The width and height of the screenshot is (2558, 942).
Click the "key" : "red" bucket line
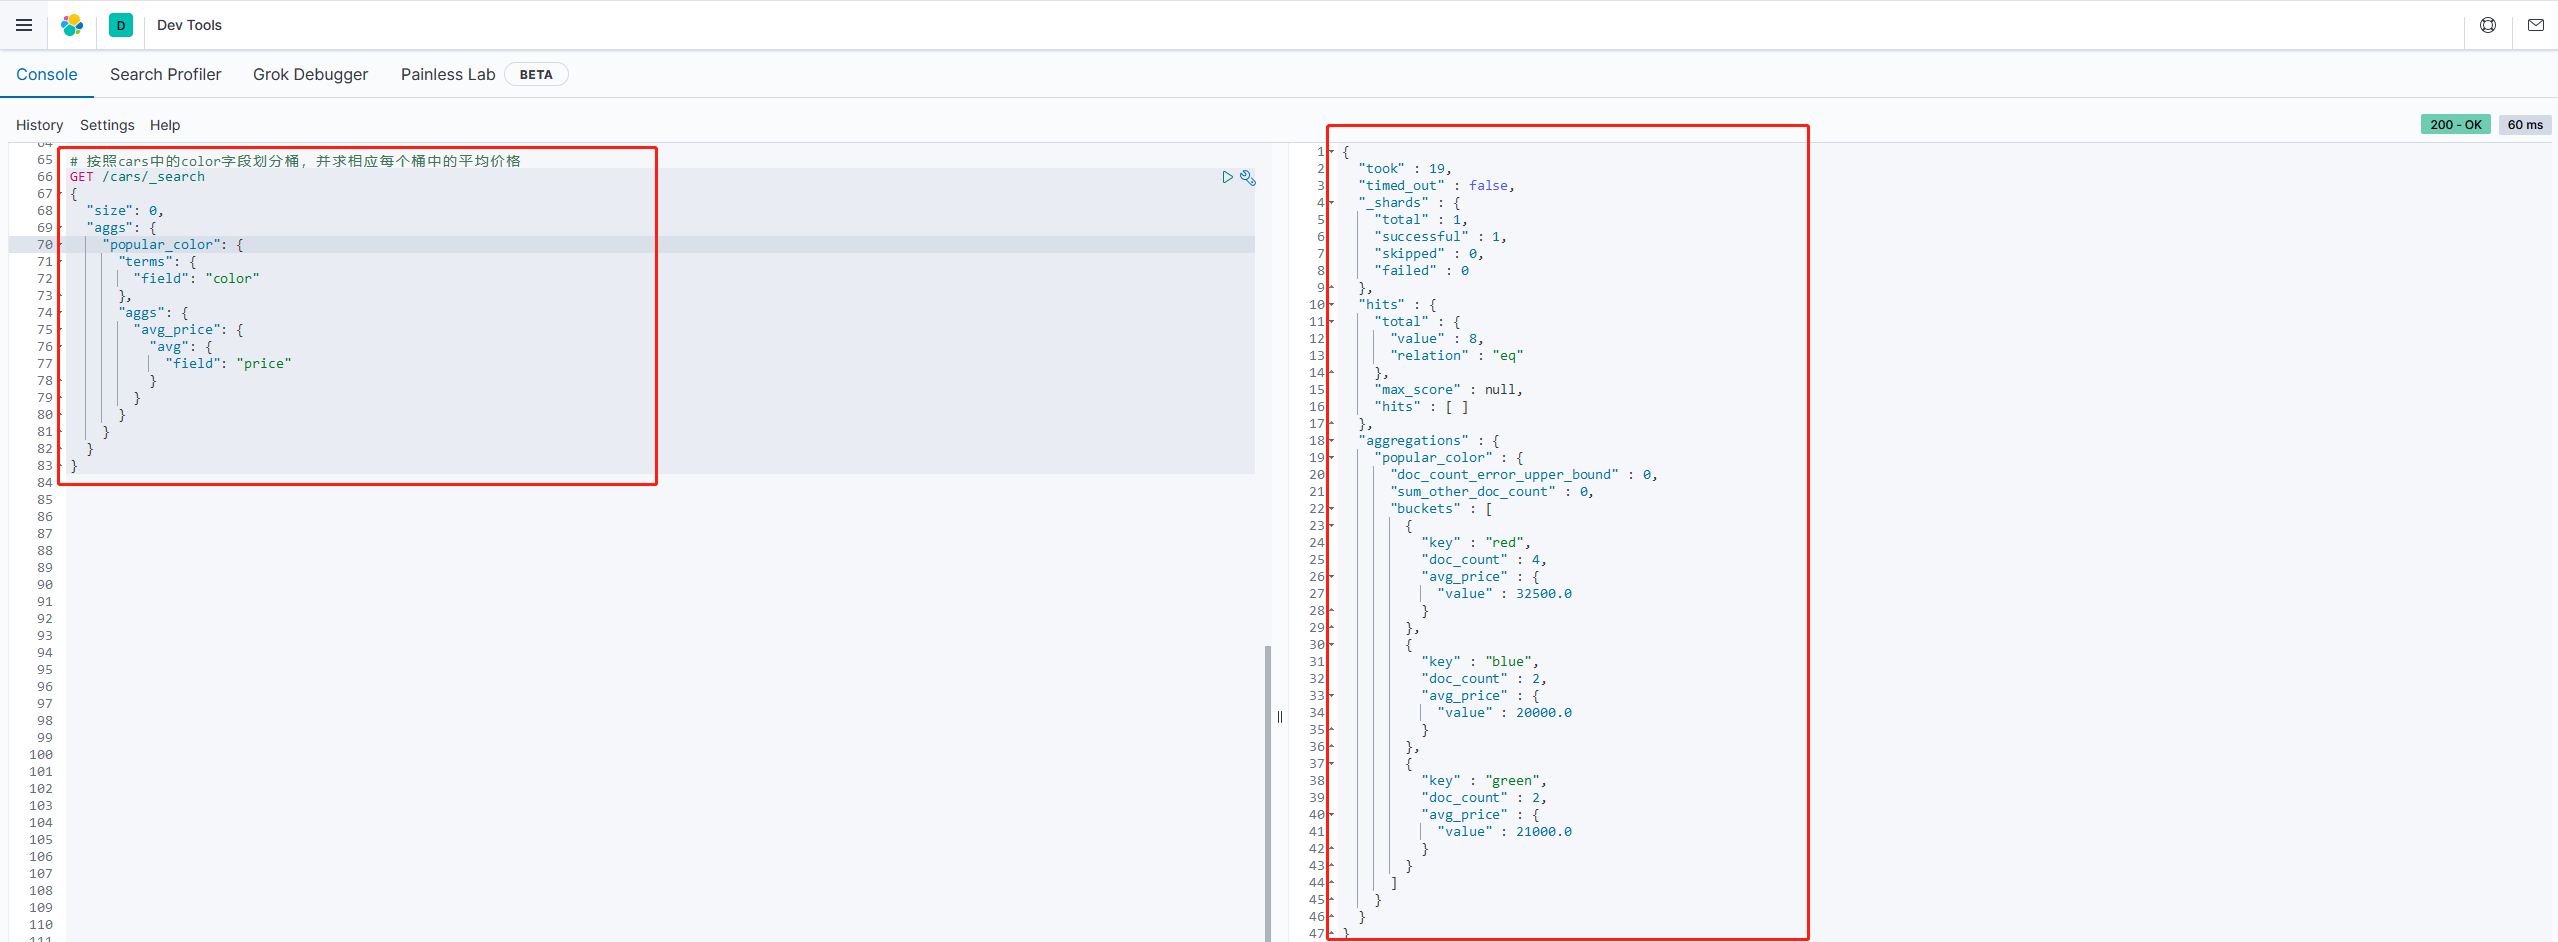[1476, 543]
